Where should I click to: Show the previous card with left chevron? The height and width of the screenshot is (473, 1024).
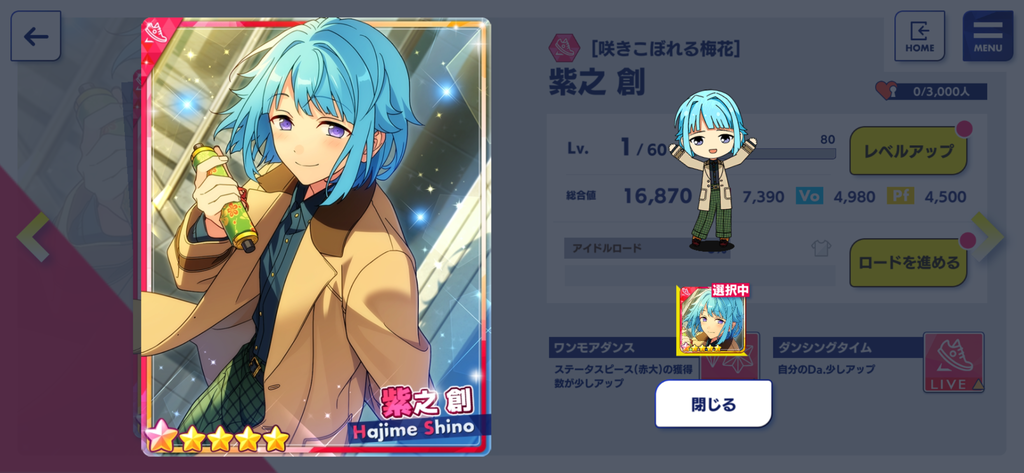33,236
